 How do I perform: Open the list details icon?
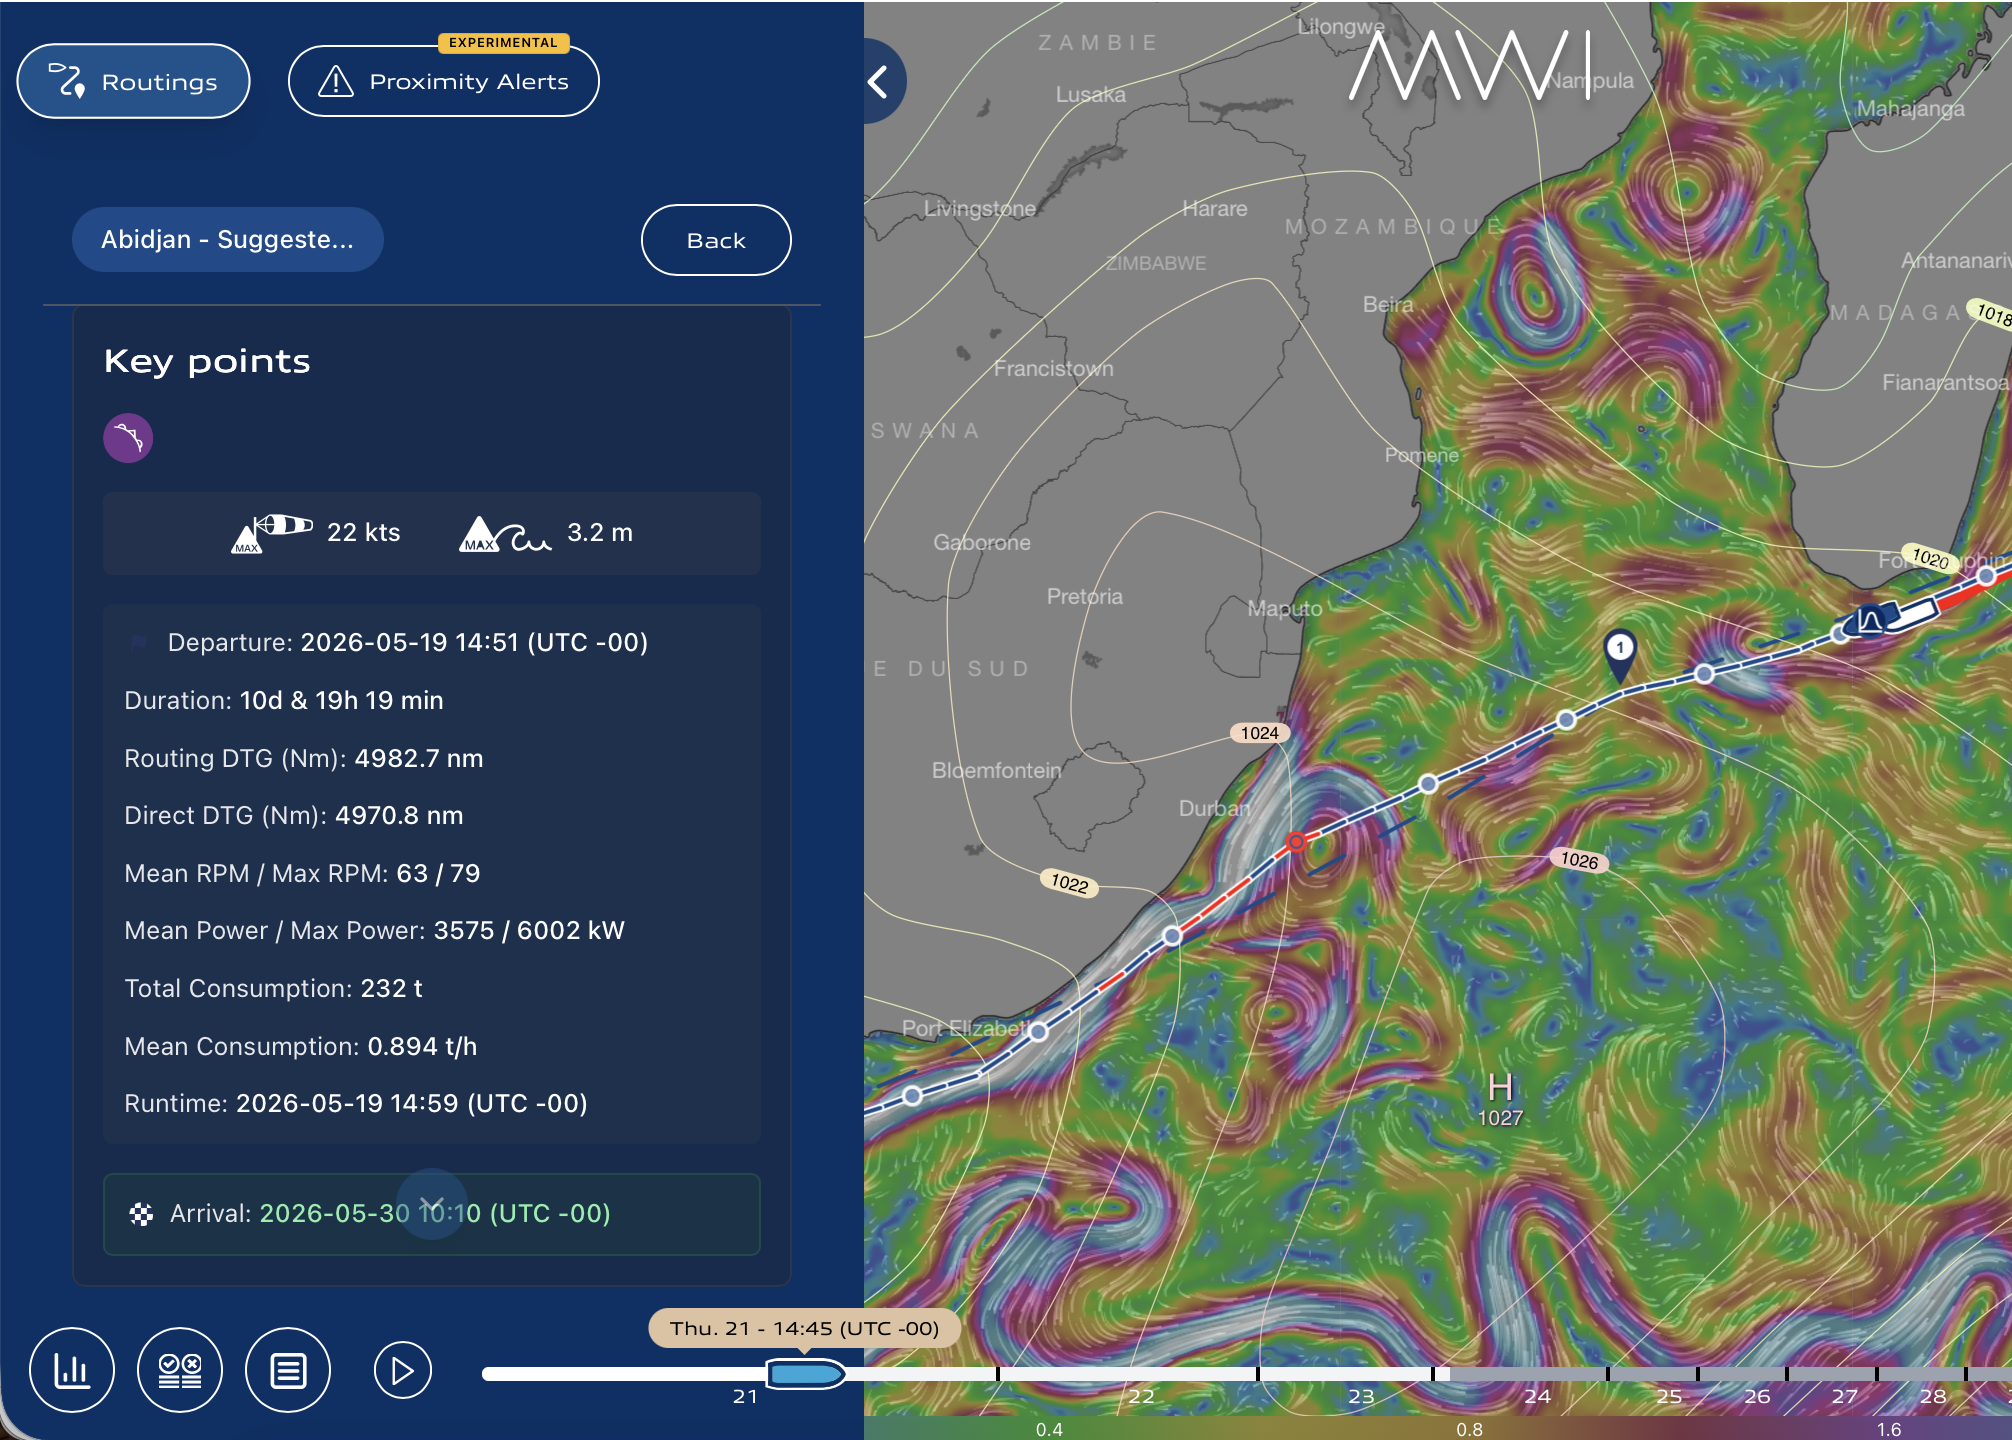click(288, 1370)
